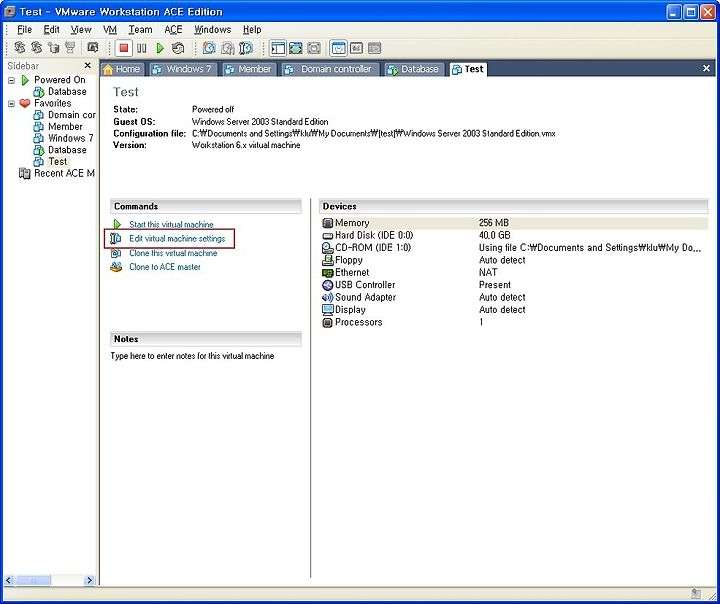
Task: Click the Hard Disk (IDE 0:0) device icon
Action: 327,236
